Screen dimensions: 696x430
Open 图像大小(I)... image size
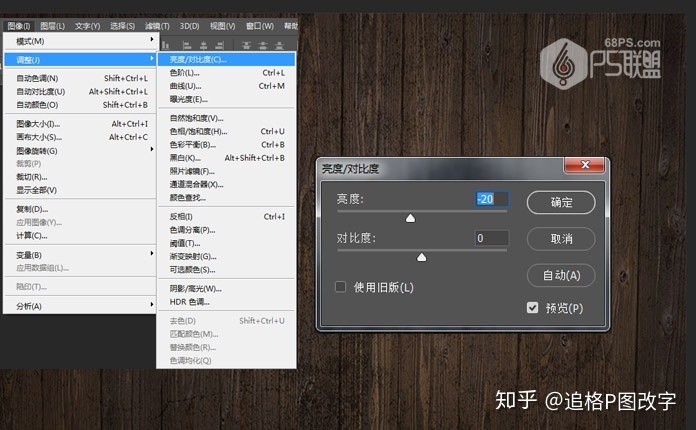[80, 124]
